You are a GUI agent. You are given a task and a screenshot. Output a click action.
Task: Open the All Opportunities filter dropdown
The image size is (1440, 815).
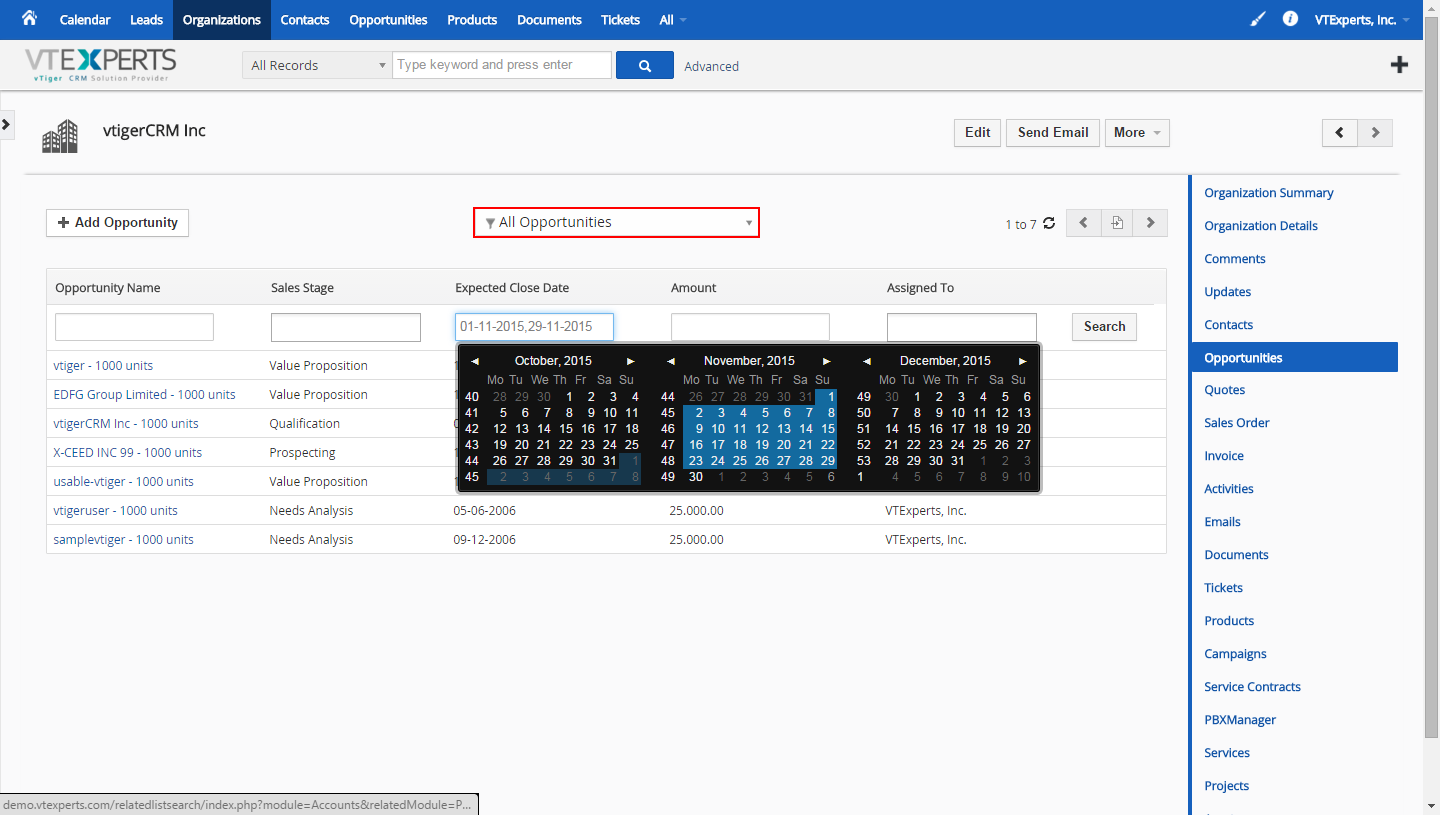[x=616, y=222]
